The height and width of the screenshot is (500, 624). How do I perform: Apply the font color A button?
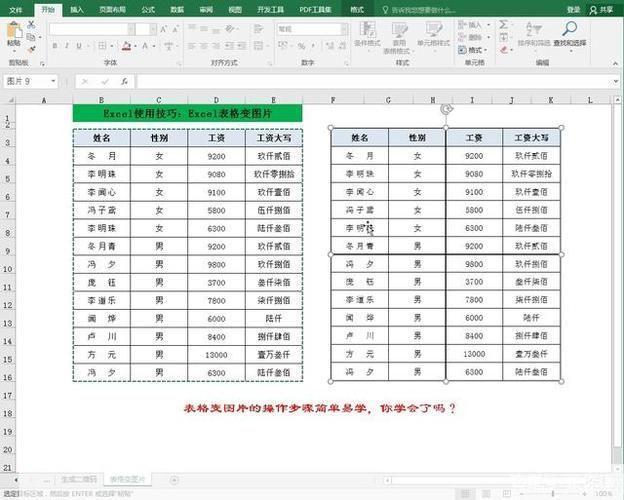click(145, 46)
